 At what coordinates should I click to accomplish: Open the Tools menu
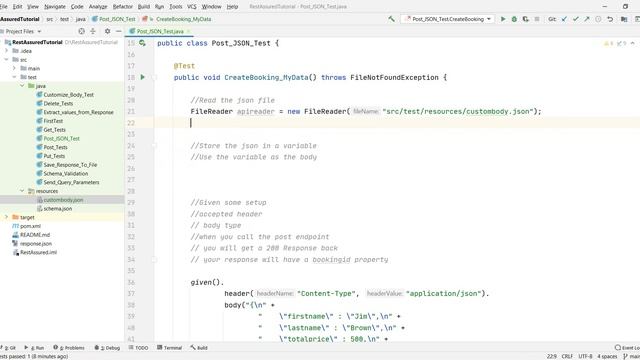pyautogui.click(x=176, y=7)
